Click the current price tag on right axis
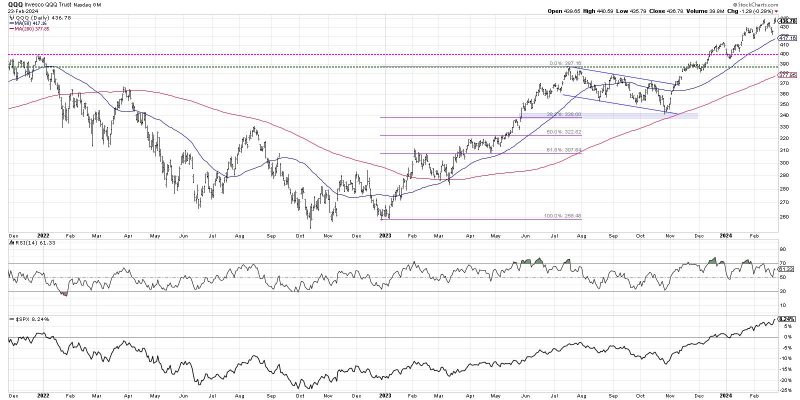Image resolution: width=800 pixels, height=400 pixels. pos(789,20)
